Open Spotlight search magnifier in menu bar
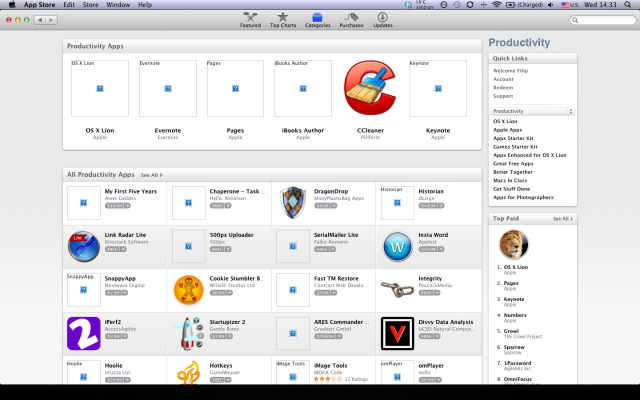This screenshot has width=640, height=400. click(628, 5)
